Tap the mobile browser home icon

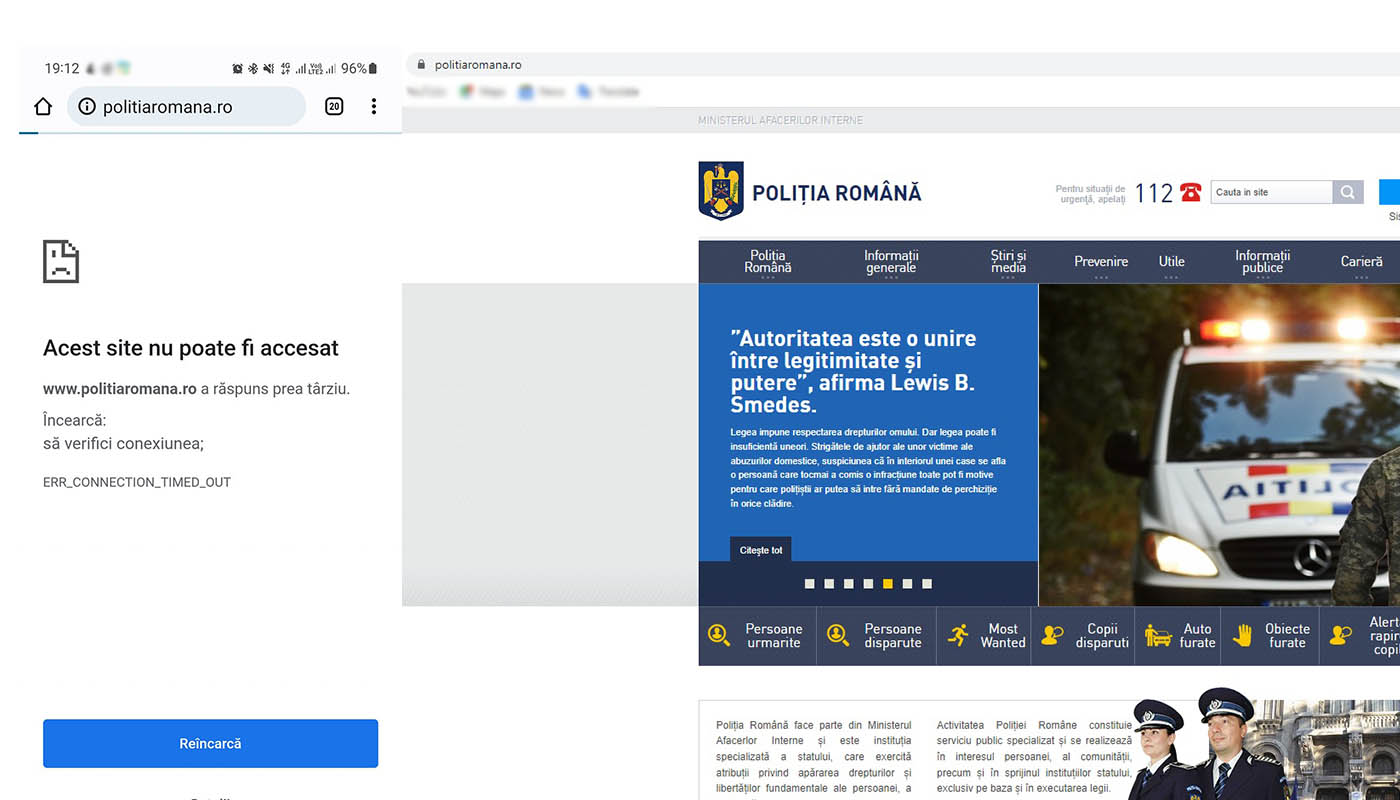click(43, 107)
